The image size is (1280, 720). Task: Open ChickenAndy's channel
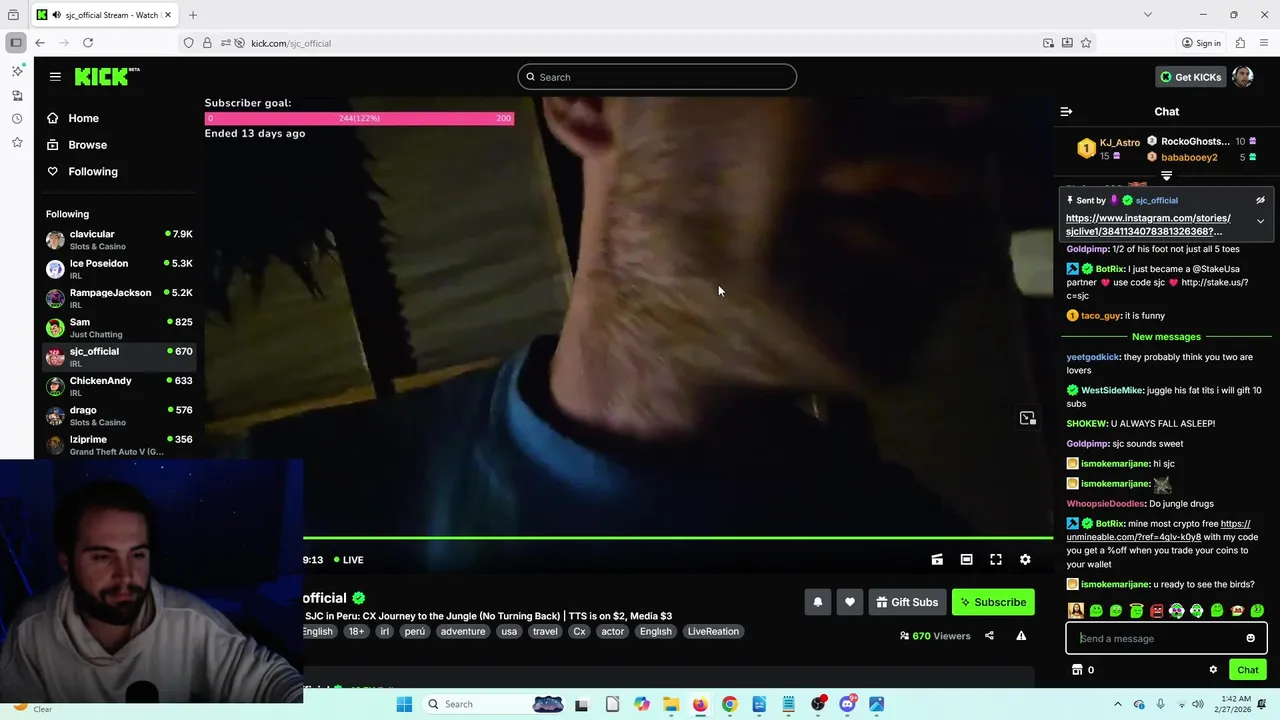point(119,386)
